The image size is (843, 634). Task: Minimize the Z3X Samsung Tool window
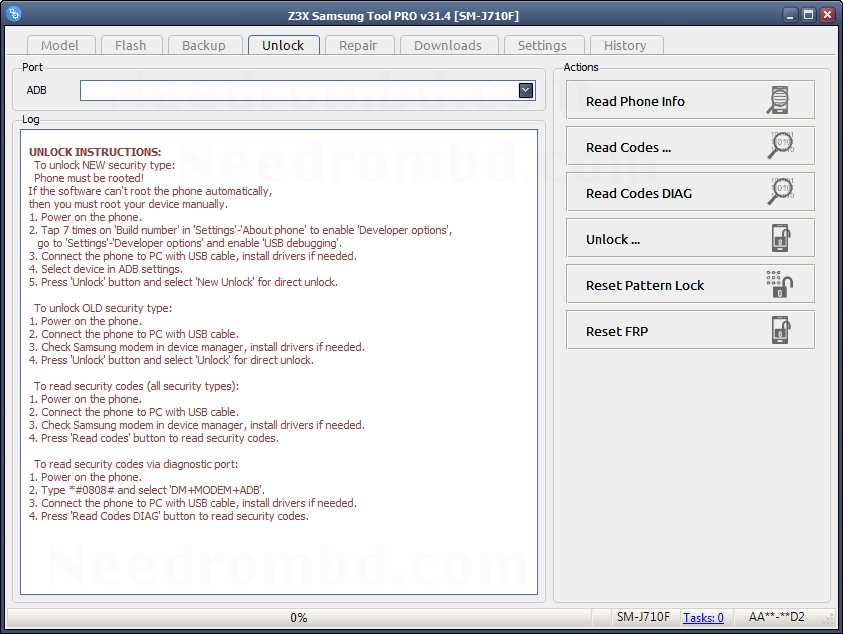pos(790,15)
